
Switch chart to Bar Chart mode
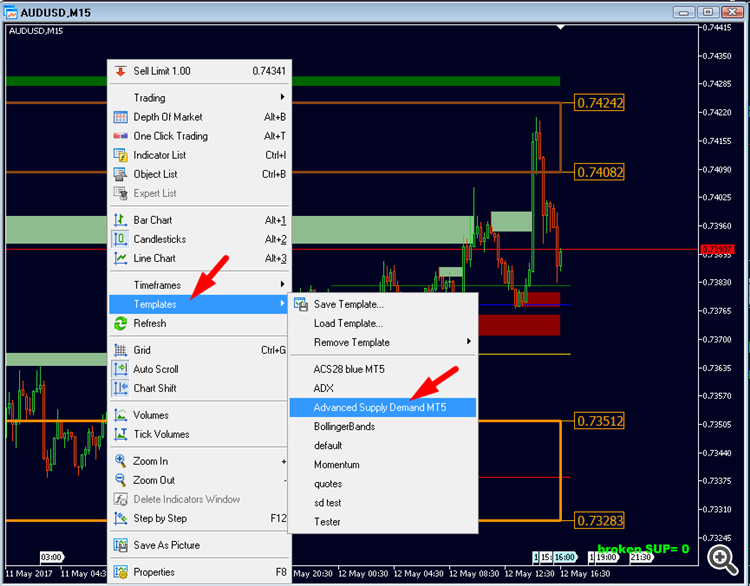[199, 221]
